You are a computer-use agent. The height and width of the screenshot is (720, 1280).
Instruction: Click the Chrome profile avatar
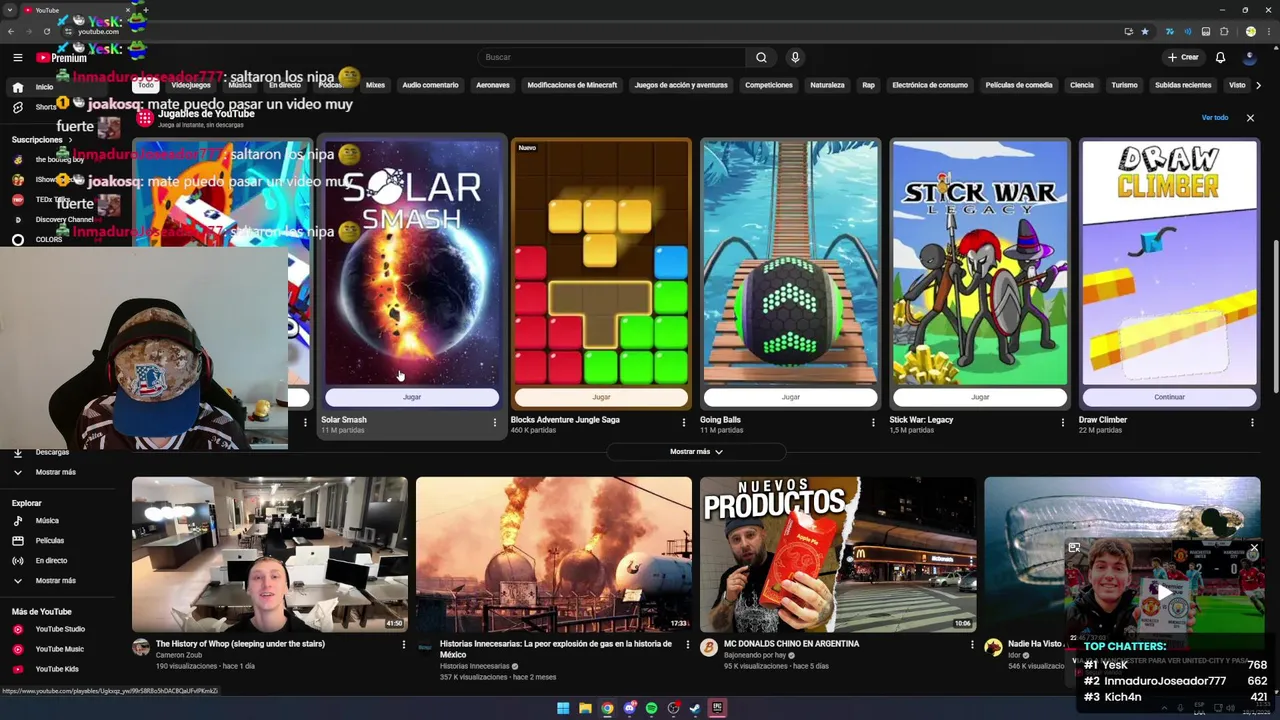click(x=1250, y=31)
